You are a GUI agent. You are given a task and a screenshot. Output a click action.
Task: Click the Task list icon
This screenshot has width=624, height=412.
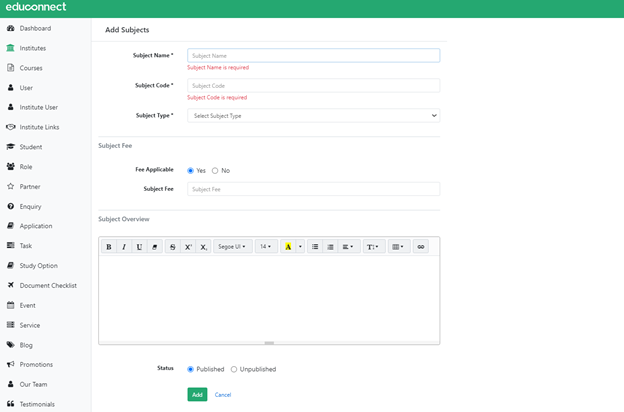click(x=11, y=246)
